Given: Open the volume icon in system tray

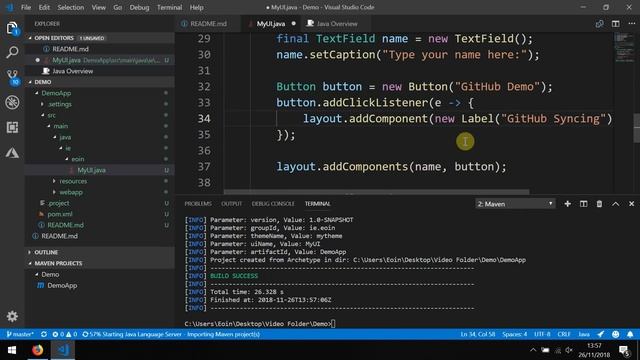Looking at the screenshot, I should 569,350.
